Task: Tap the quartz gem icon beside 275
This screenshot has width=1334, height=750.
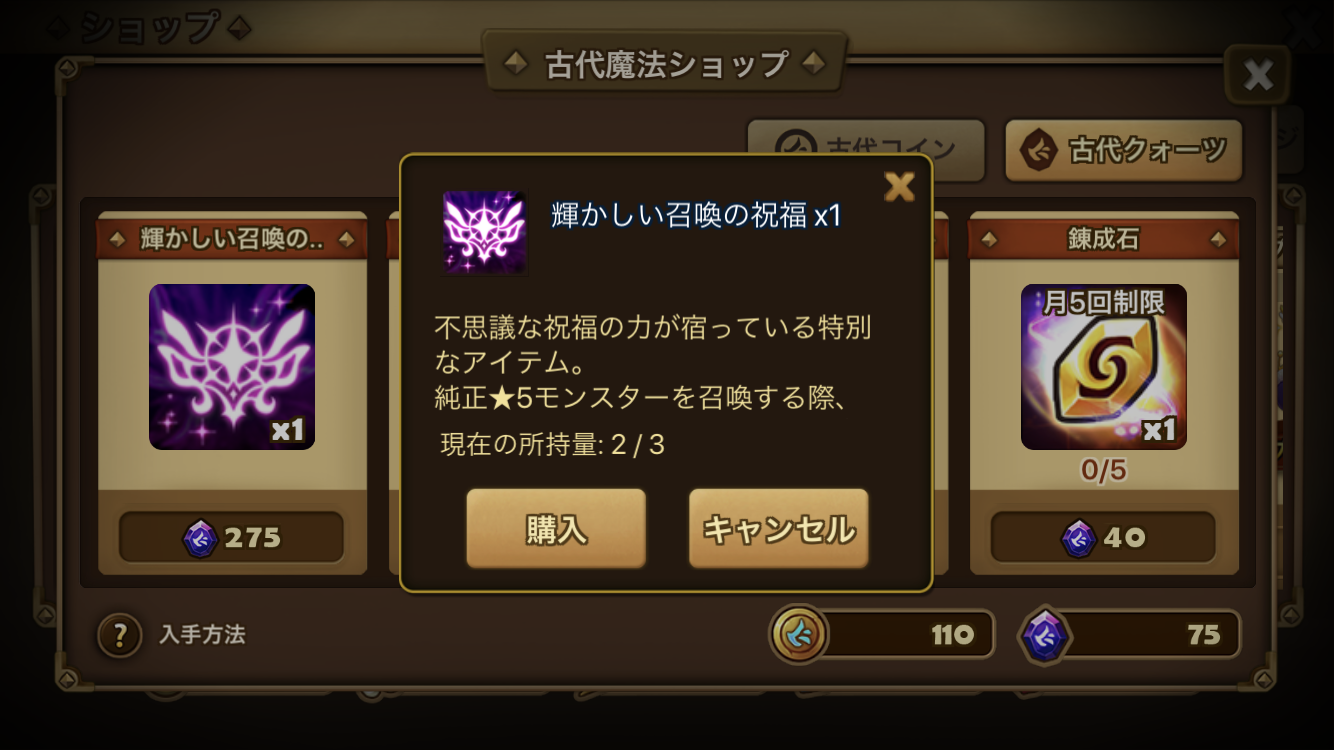Action: (200, 538)
